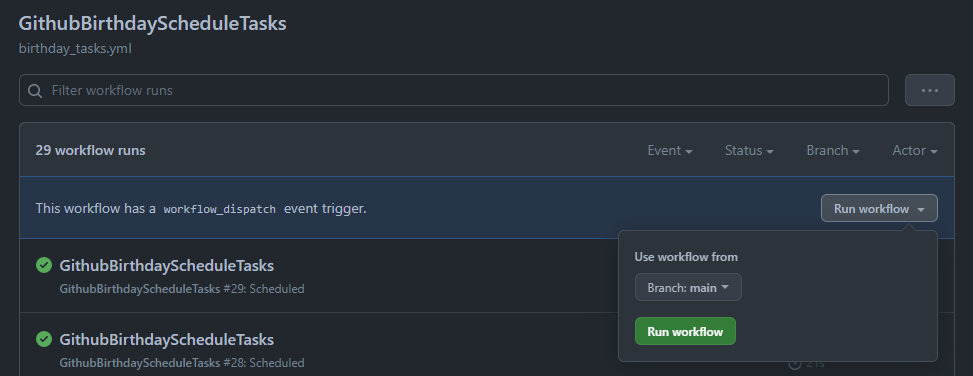Image resolution: width=973 pixels, height=376 pixels.
Task: Click the workflow_dispatch code label
Action: pyautogui.click(x=220, y=209)
